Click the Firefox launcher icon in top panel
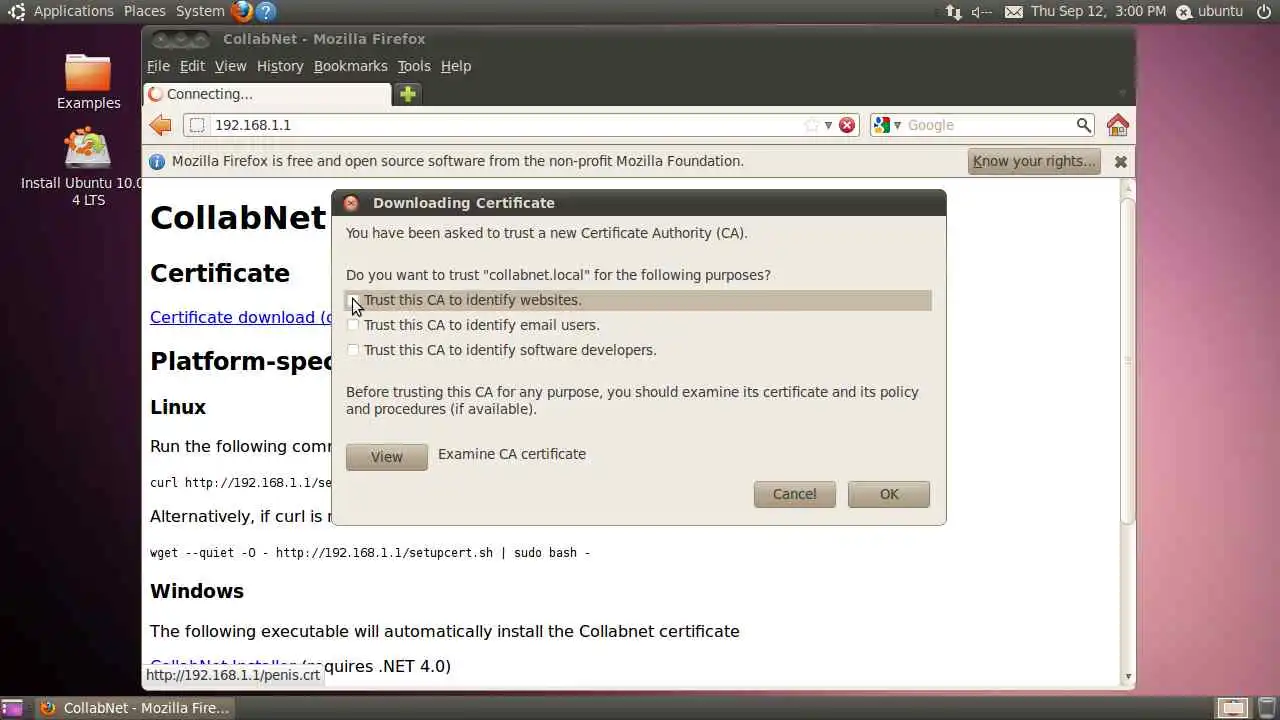The width and height of the screenshot is (1280, 720). tap(242, 11)
